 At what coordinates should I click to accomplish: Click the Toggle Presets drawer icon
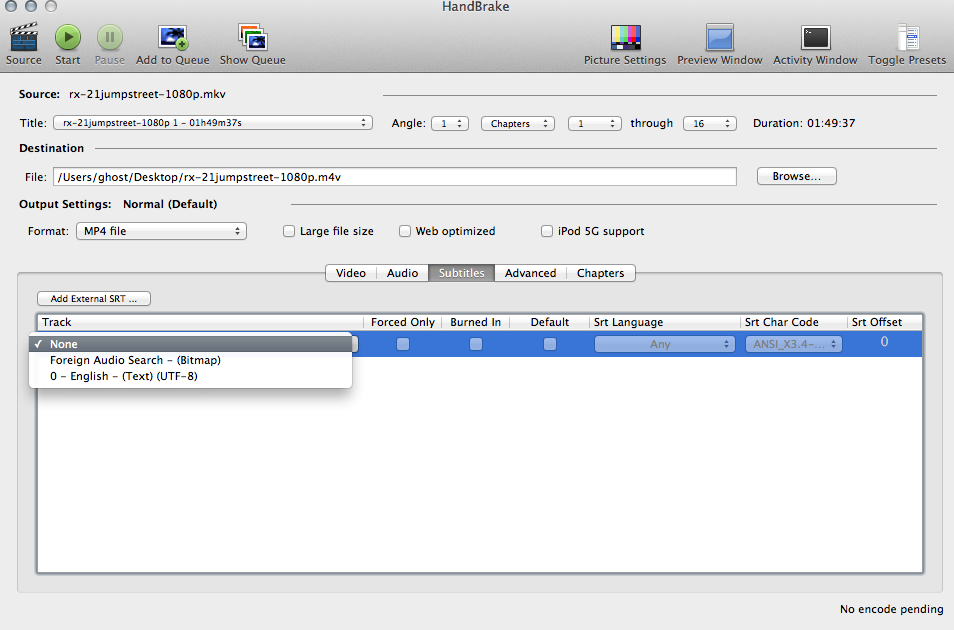pos(907,38)
